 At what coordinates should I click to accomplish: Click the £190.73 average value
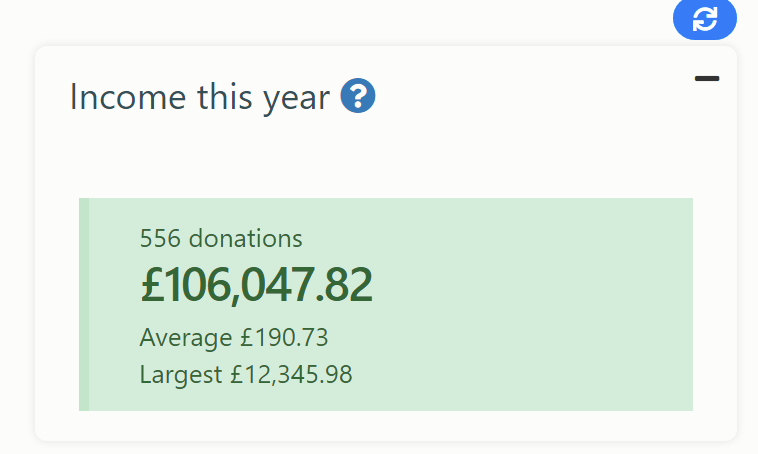[285, 337]
